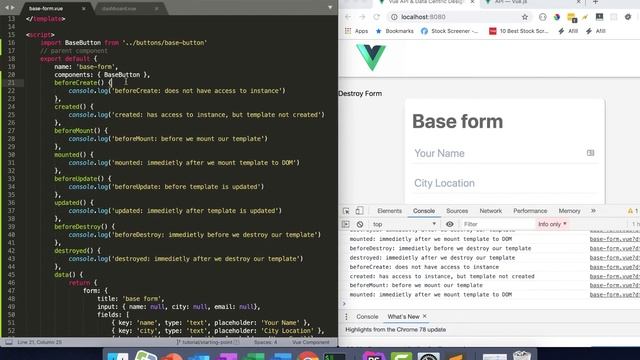Screen dimensions: 640x360
Task: Open the Bookmarks folder in bookmarks bar
Action: click(x=394, y=31)
